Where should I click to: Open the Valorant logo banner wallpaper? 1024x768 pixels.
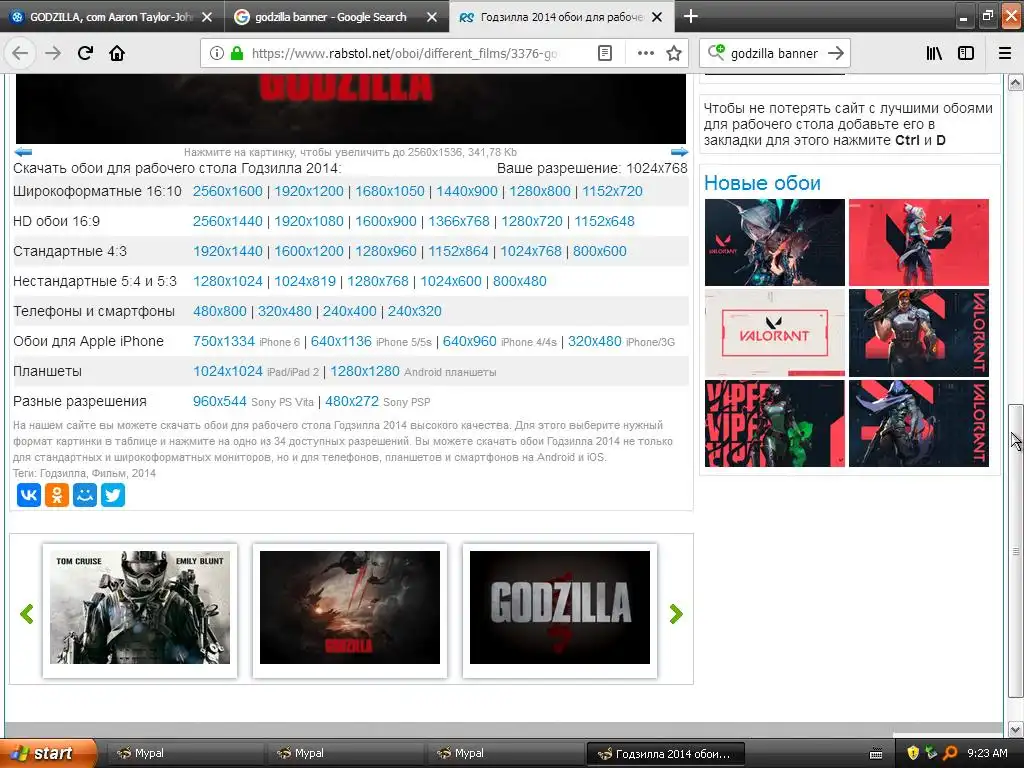(x=775, y=333)
